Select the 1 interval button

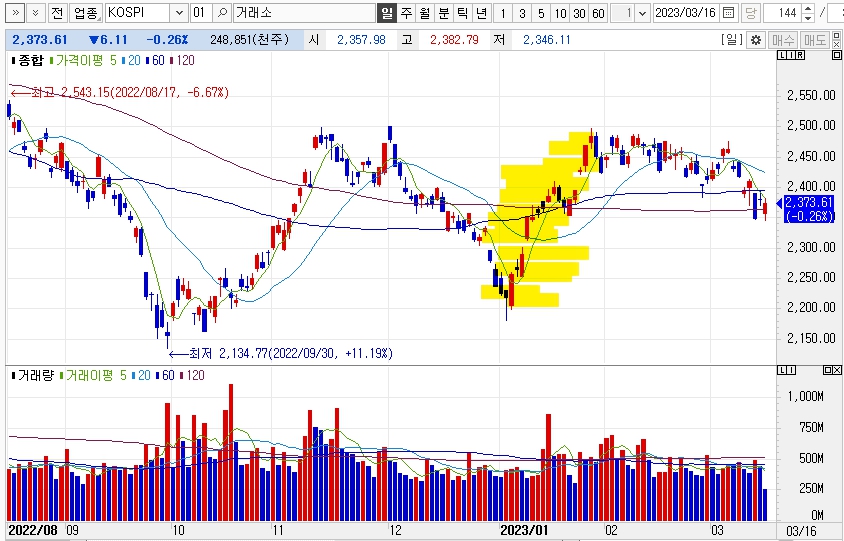pos(503,13)
